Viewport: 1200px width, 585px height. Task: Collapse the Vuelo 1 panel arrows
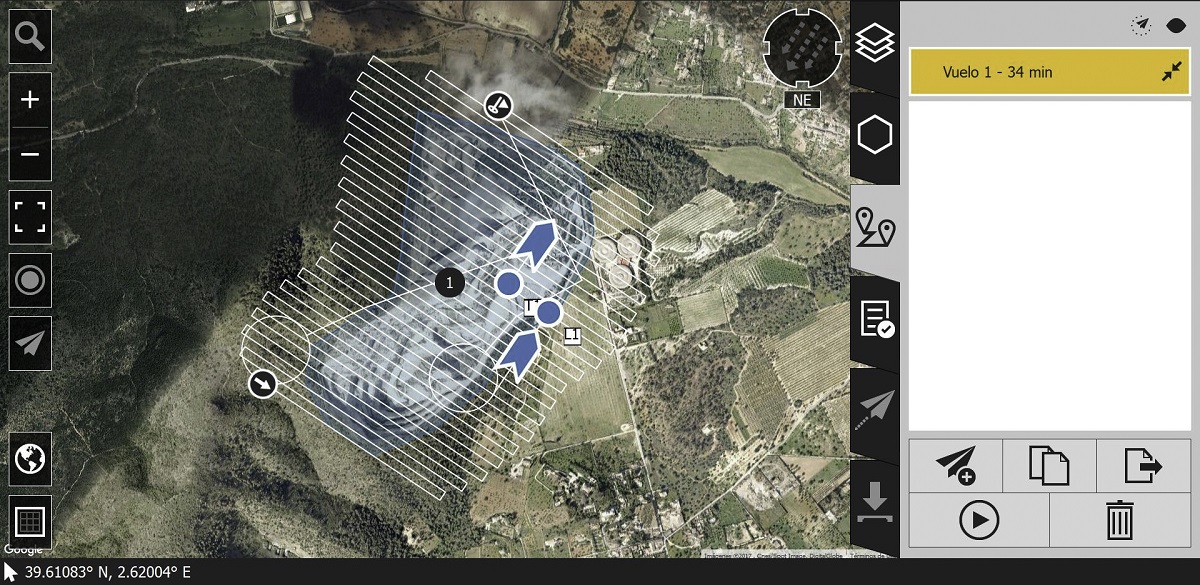[x=1171, y=72]
